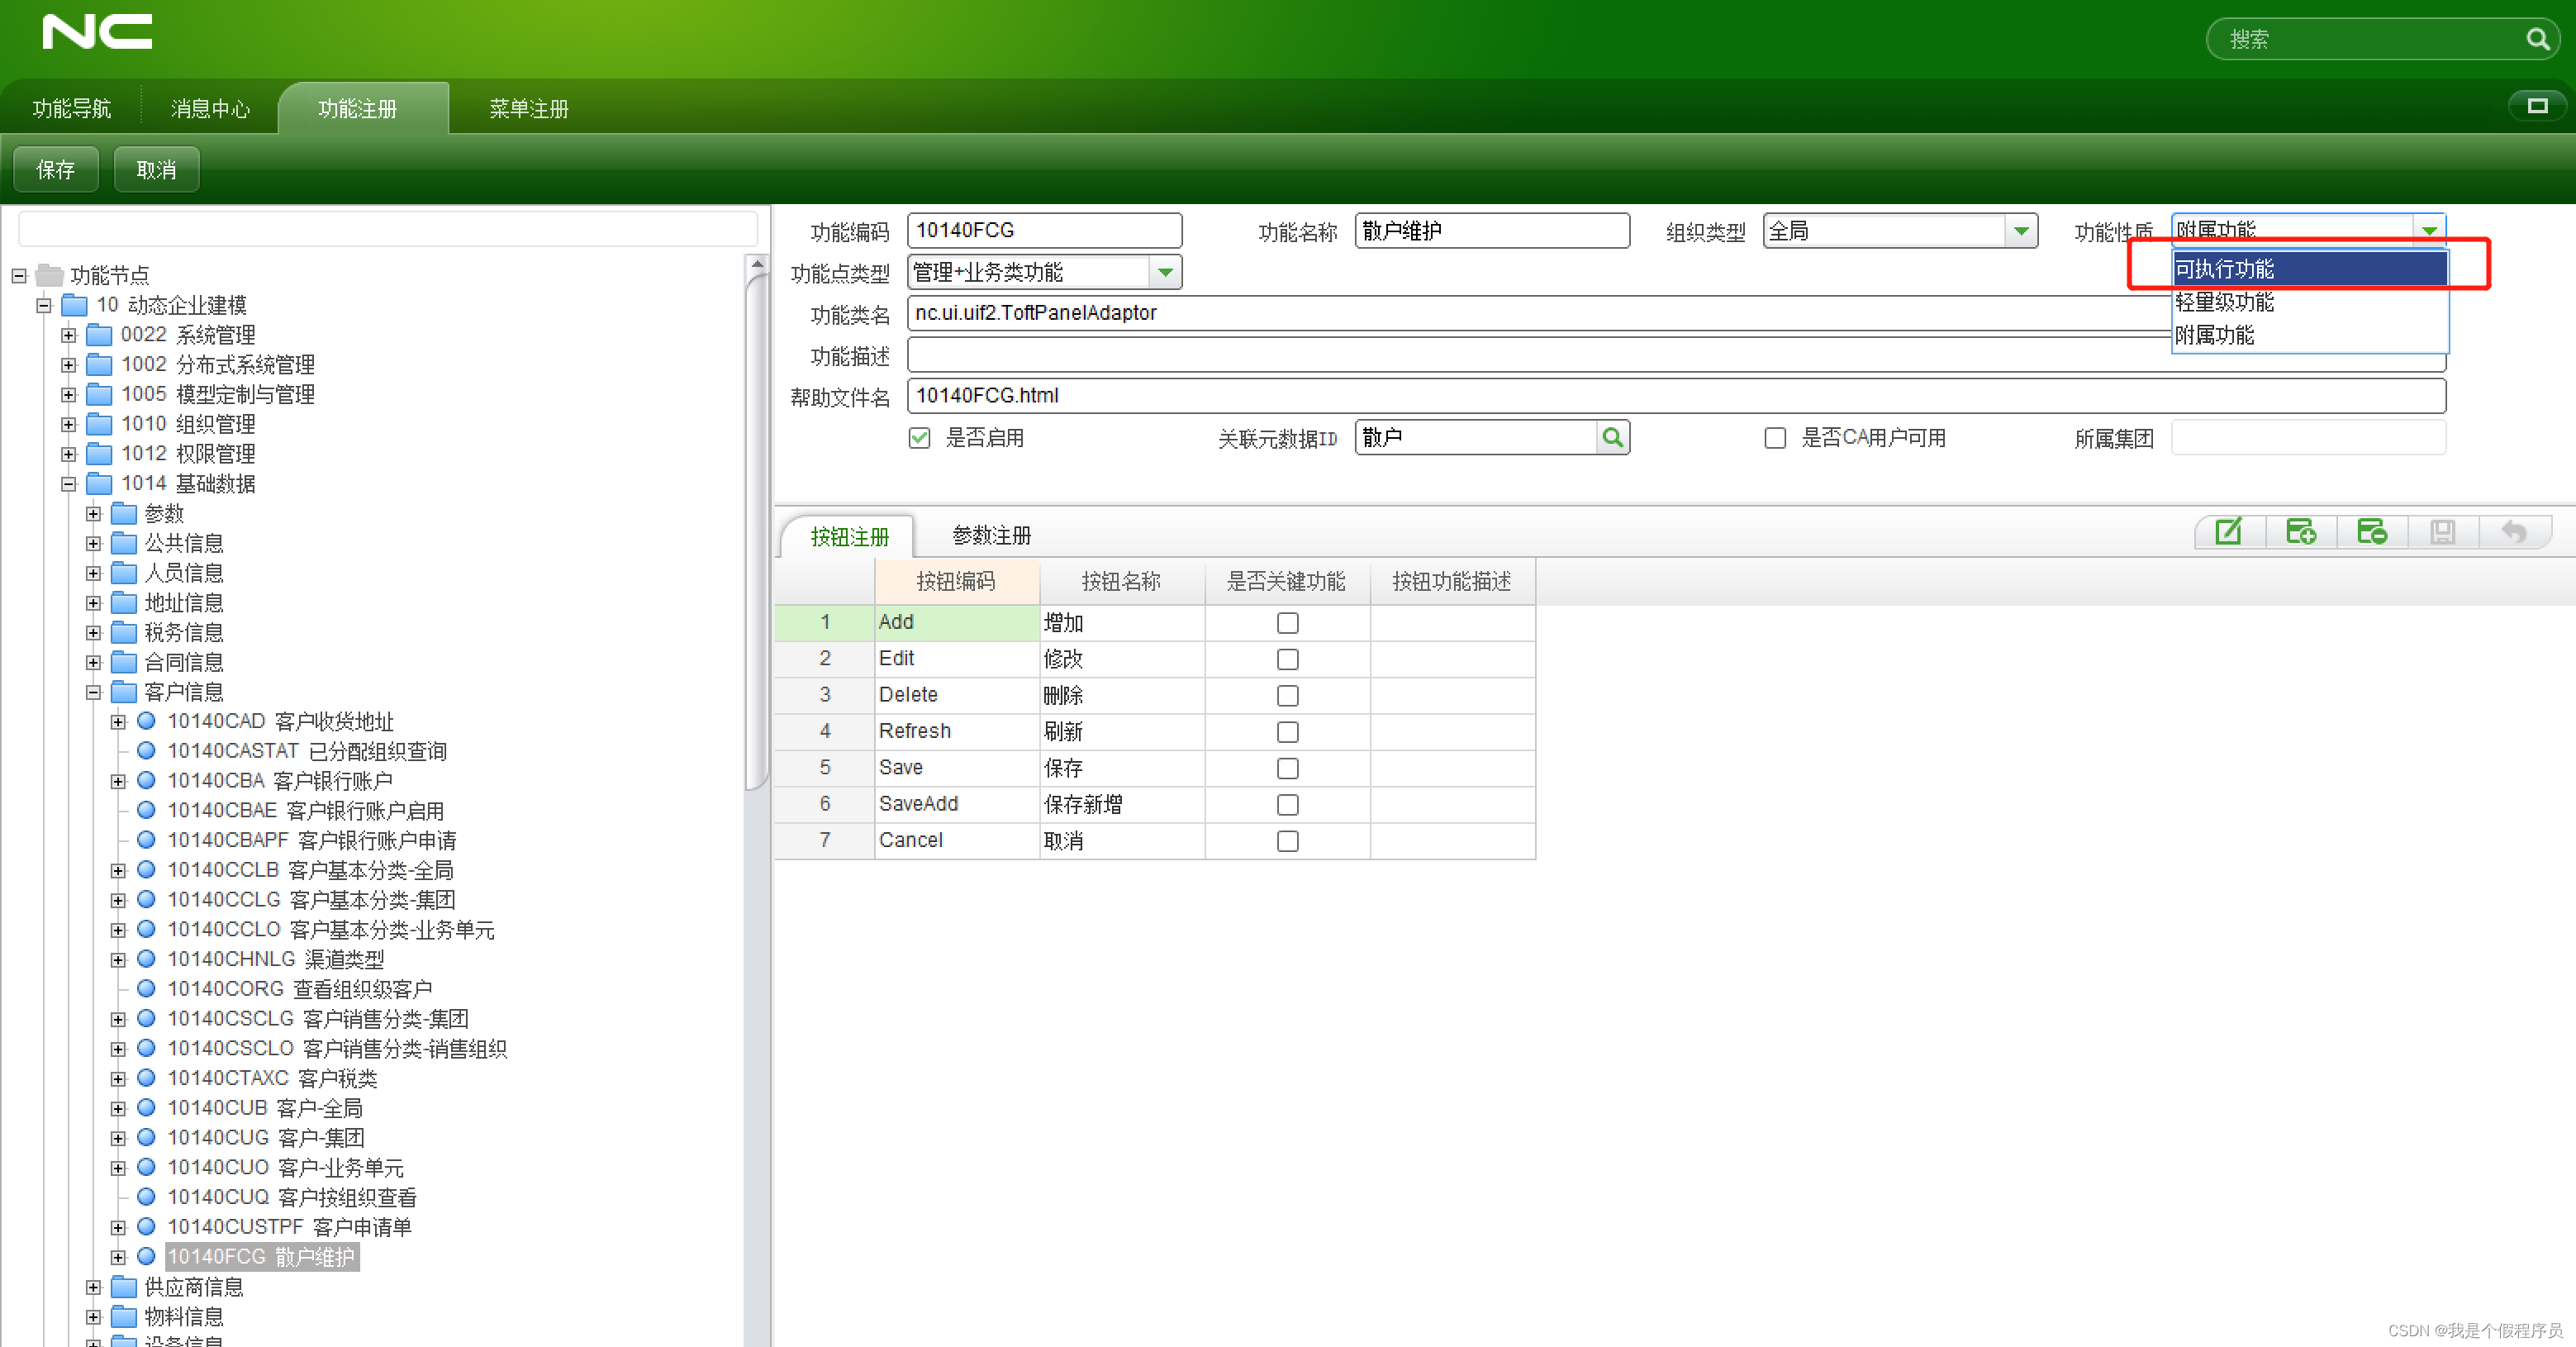Screen dimensions: 2576x1347
Task: Check 是否关键功能 for the Add row
Action: pos(1287,623)
